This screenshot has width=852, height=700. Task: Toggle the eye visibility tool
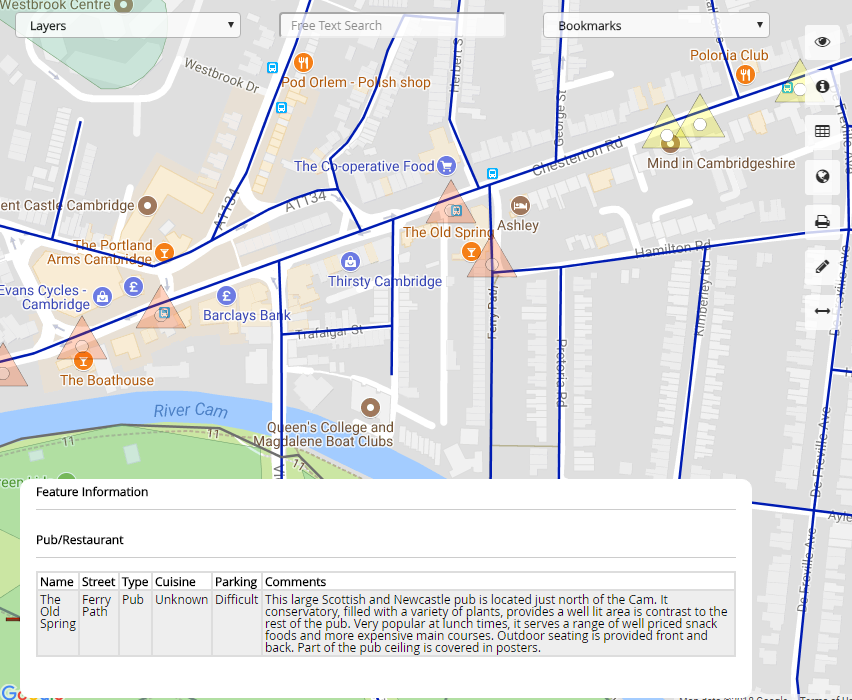(x=822, y=42)
